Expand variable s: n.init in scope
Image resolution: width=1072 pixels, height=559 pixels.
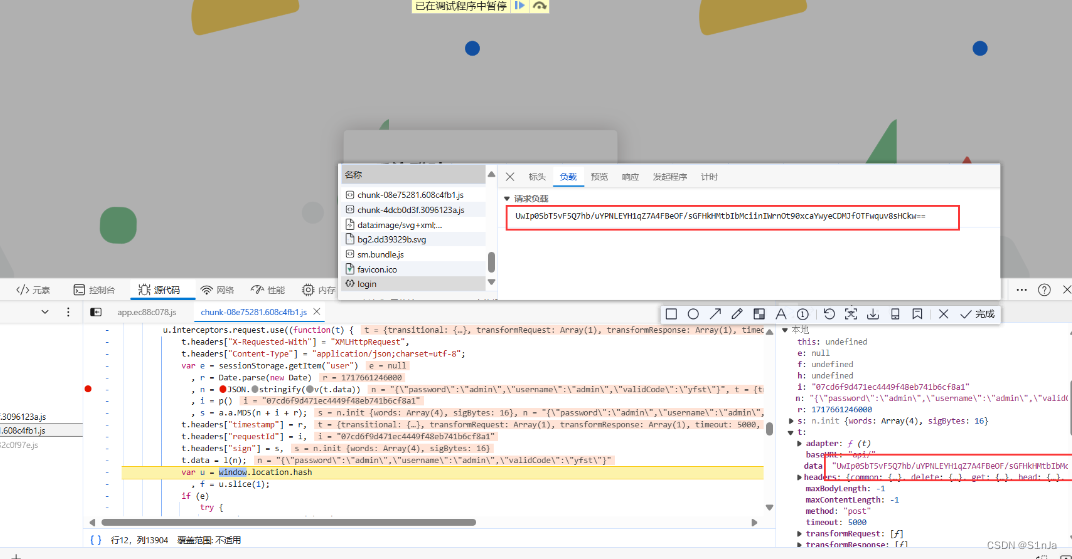(x=792, y=421)
